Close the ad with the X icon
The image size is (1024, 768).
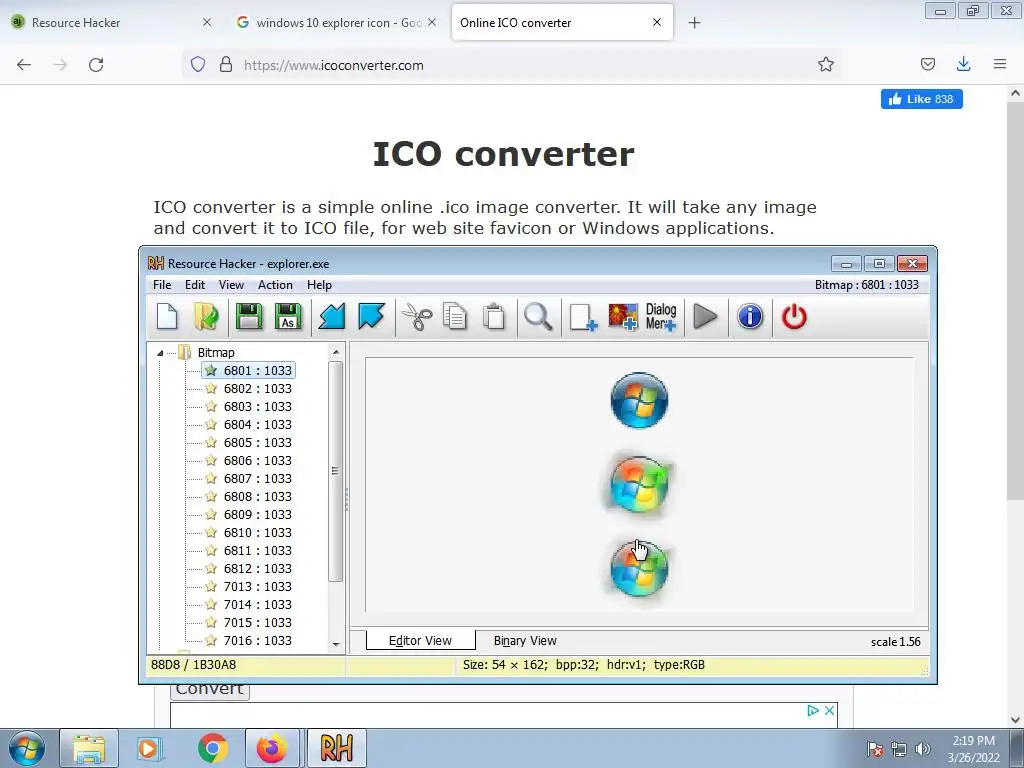[829, 711]
